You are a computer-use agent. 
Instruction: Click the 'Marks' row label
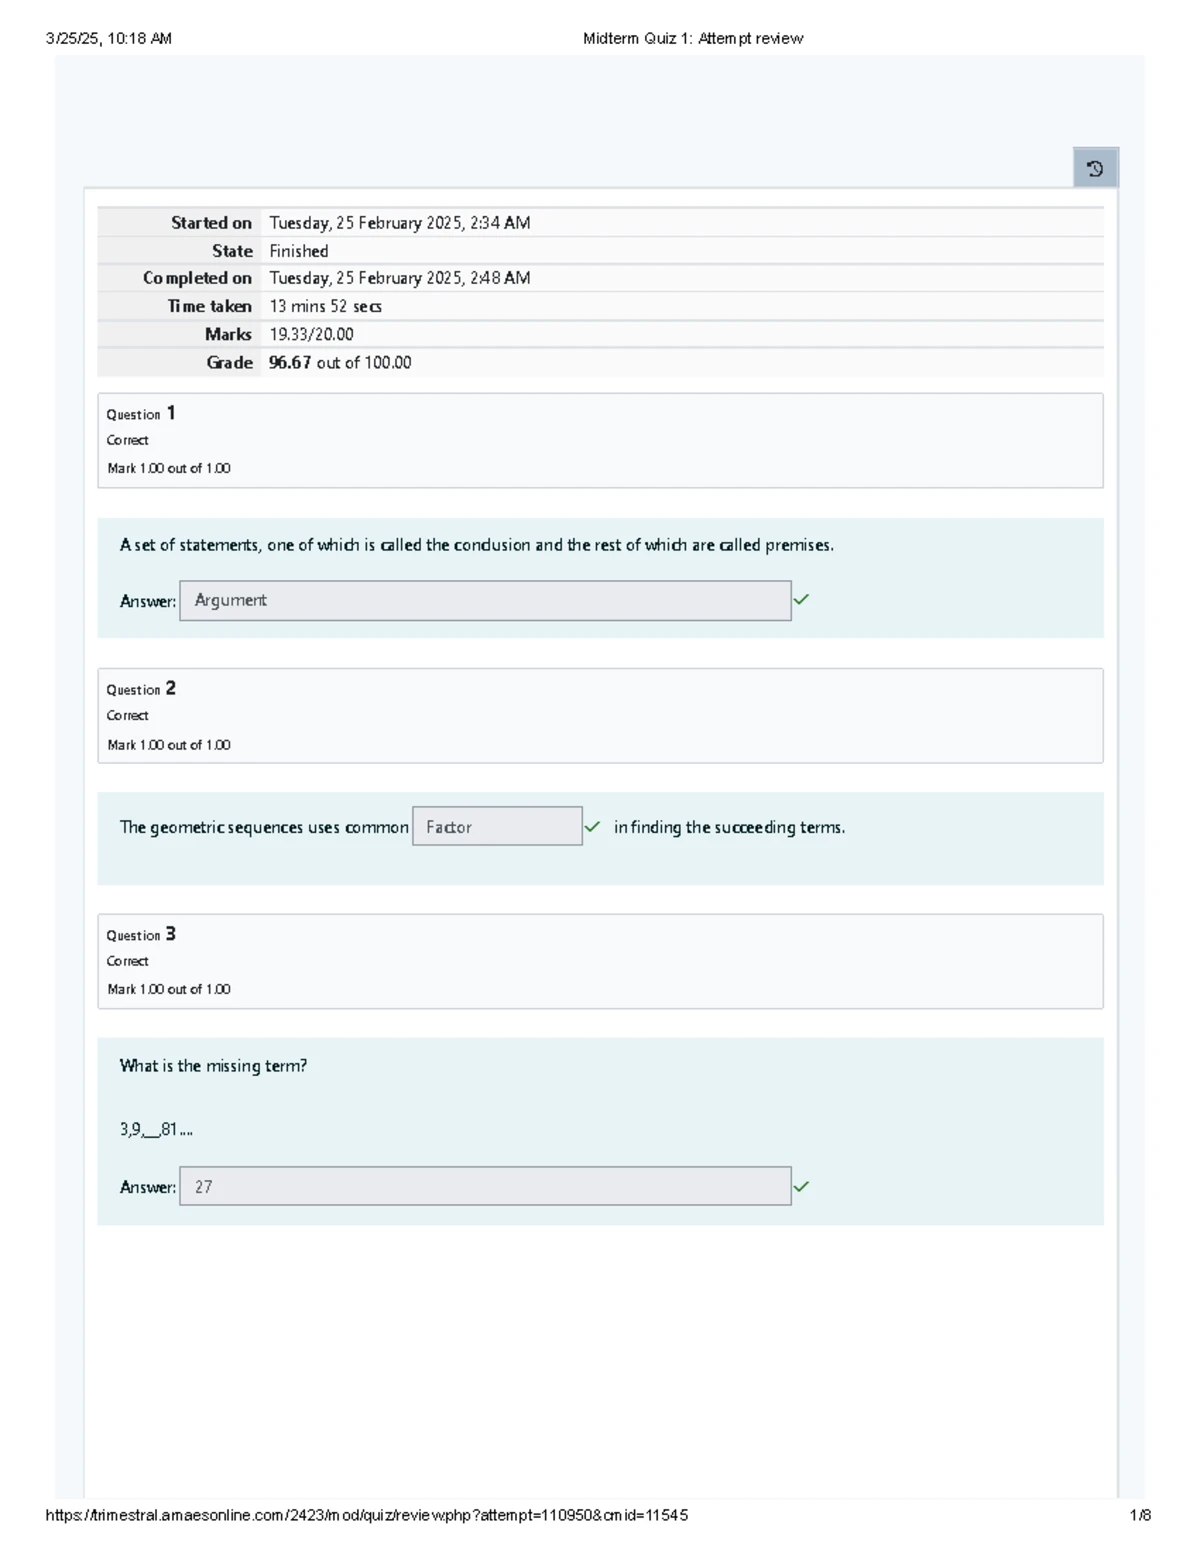point(228,335)
